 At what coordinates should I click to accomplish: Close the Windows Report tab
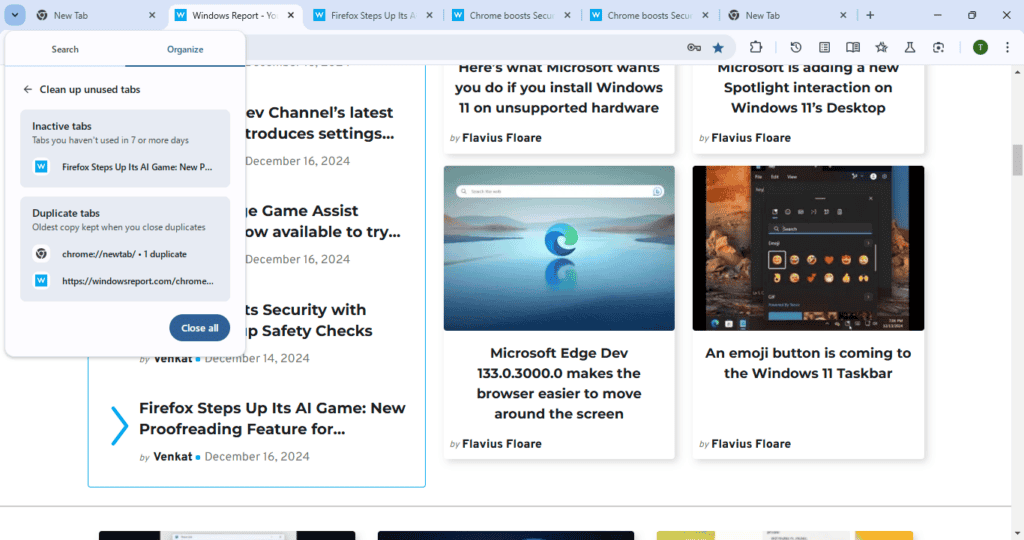click(291, 15)
